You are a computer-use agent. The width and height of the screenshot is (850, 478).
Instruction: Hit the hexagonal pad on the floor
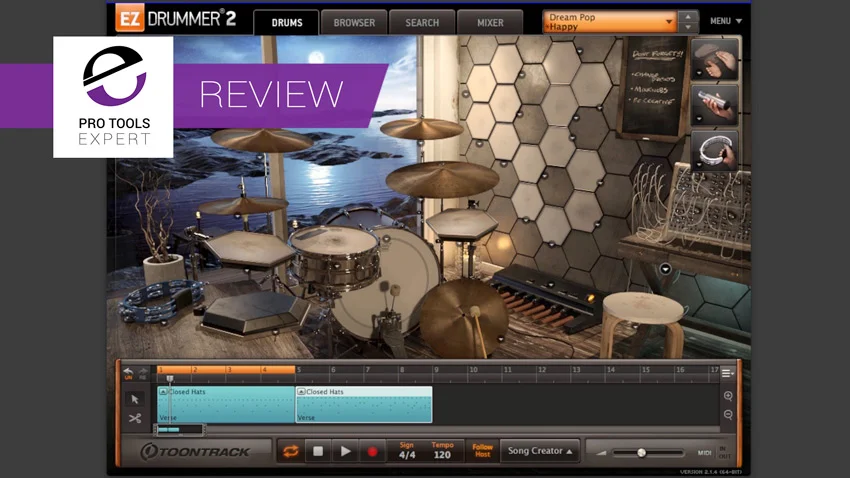tap(255, 313)
